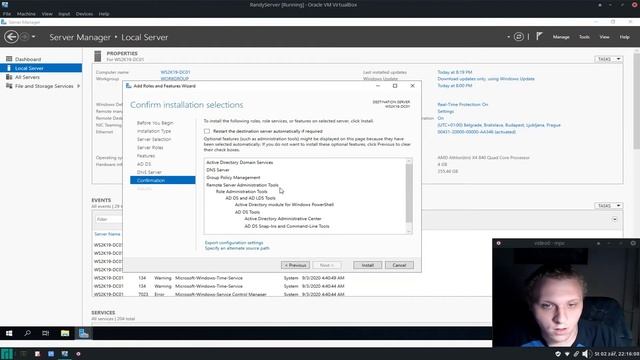This screenshot has width=640, height=360.
Task: Click Specify an alternate source path link
Action: coord(237,248)
